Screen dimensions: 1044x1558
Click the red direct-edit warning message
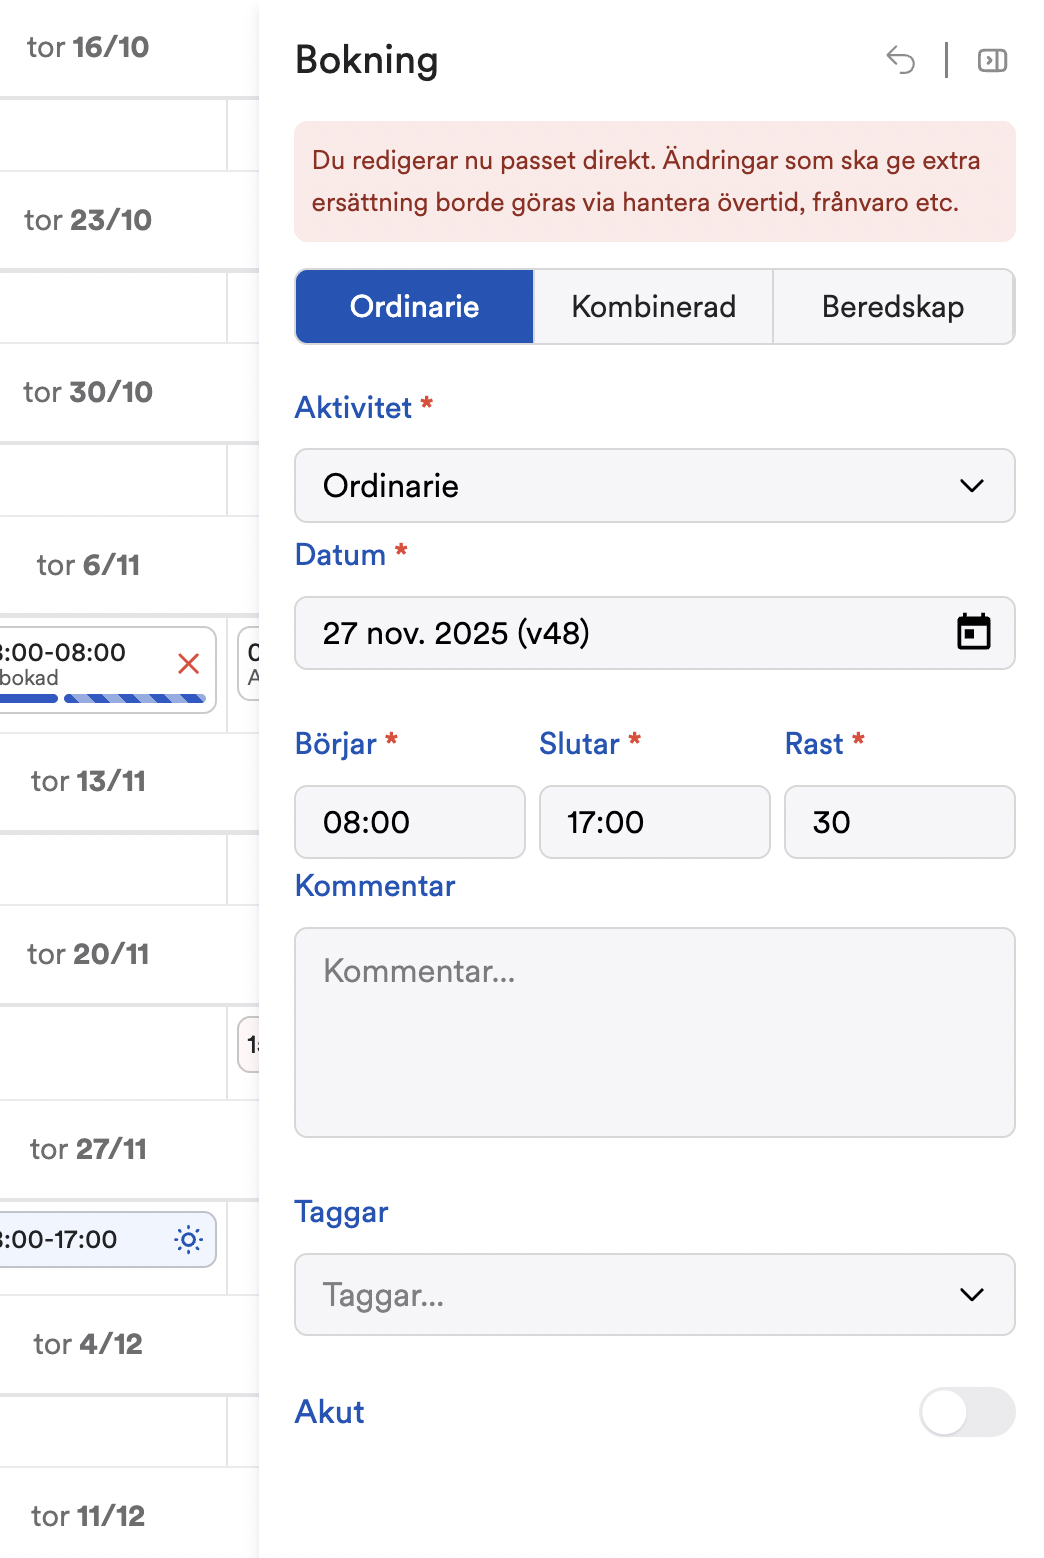pos(655,182)
